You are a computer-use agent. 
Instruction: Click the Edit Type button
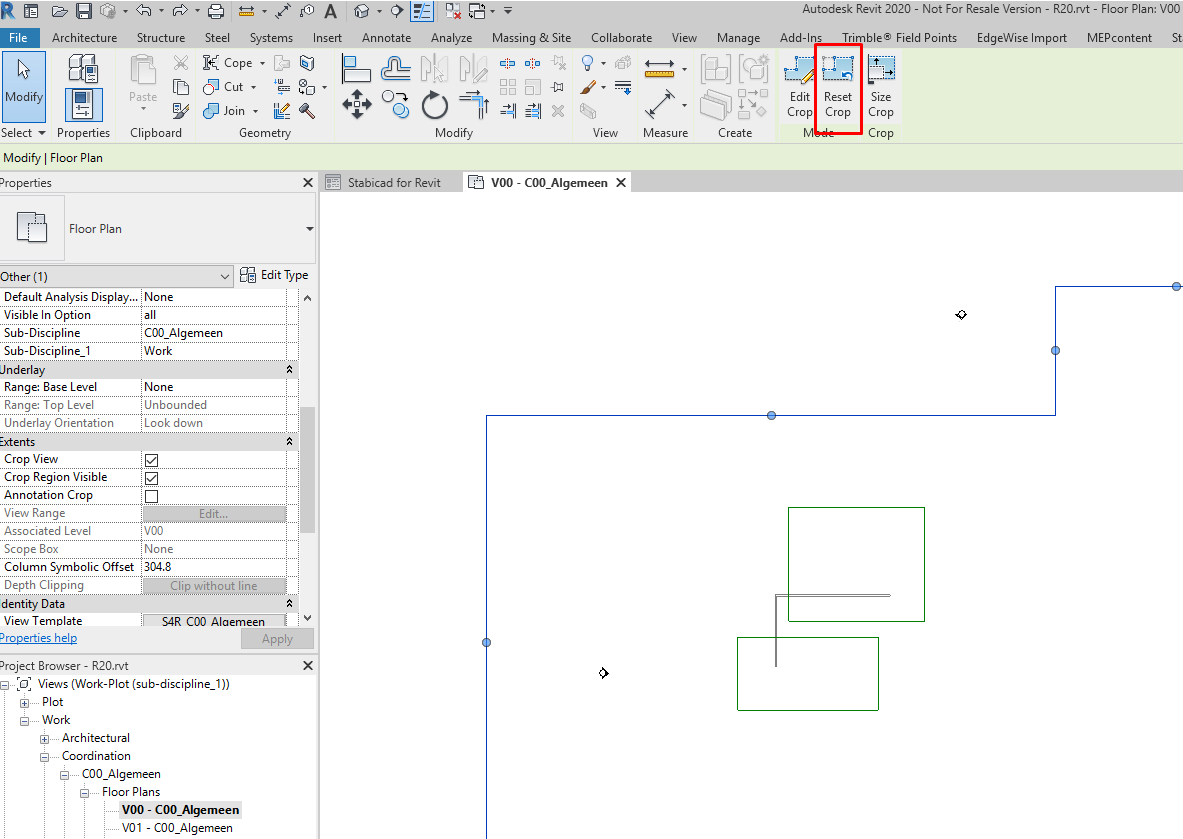[x=275, y=275]
